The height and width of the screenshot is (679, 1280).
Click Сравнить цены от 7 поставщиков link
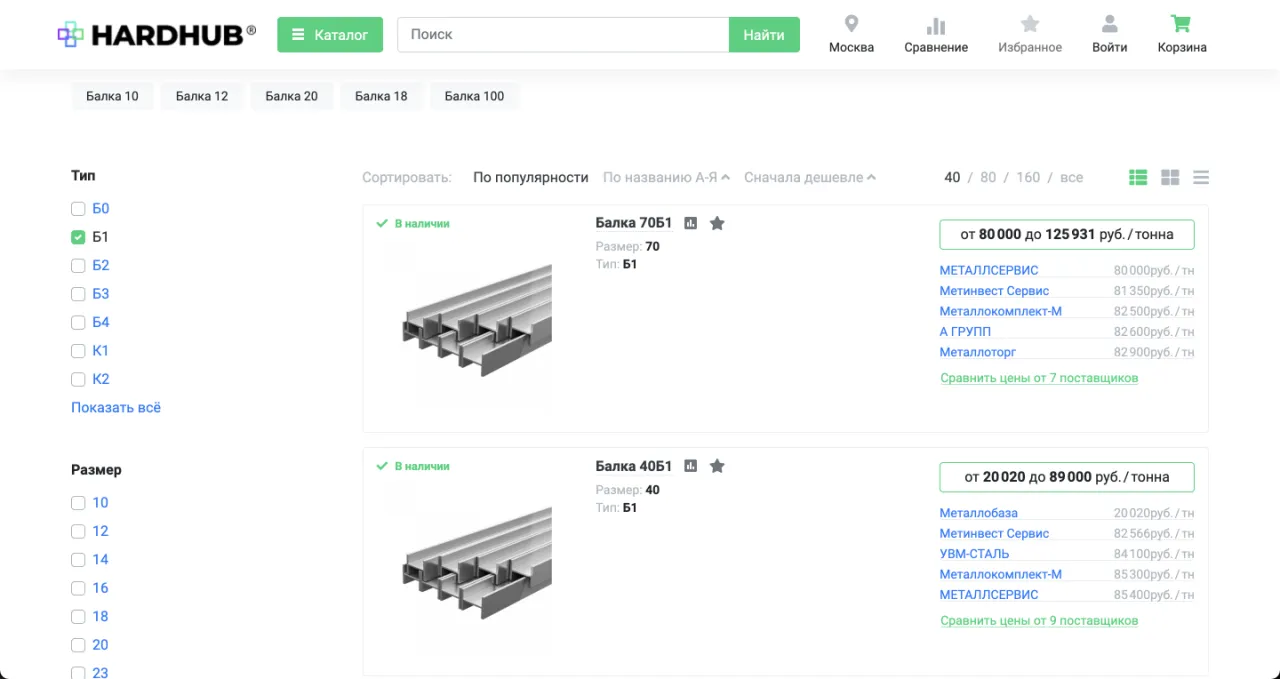click(1039, 377)
